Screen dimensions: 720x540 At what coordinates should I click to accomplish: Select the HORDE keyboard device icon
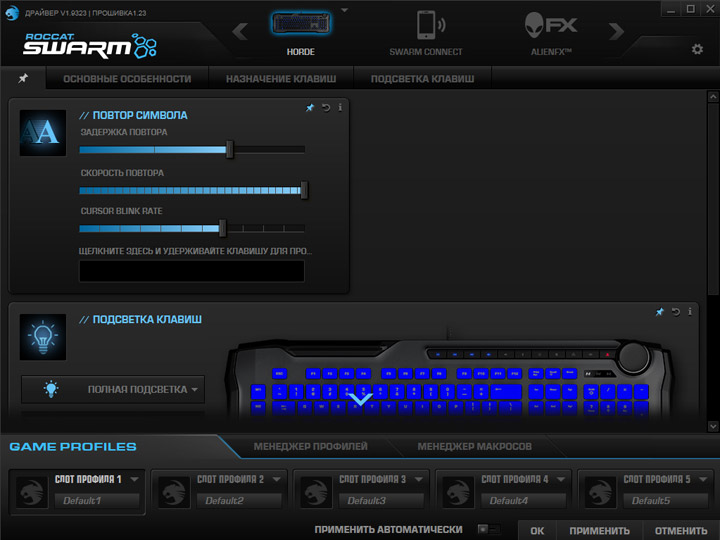[x=301, y=23]
